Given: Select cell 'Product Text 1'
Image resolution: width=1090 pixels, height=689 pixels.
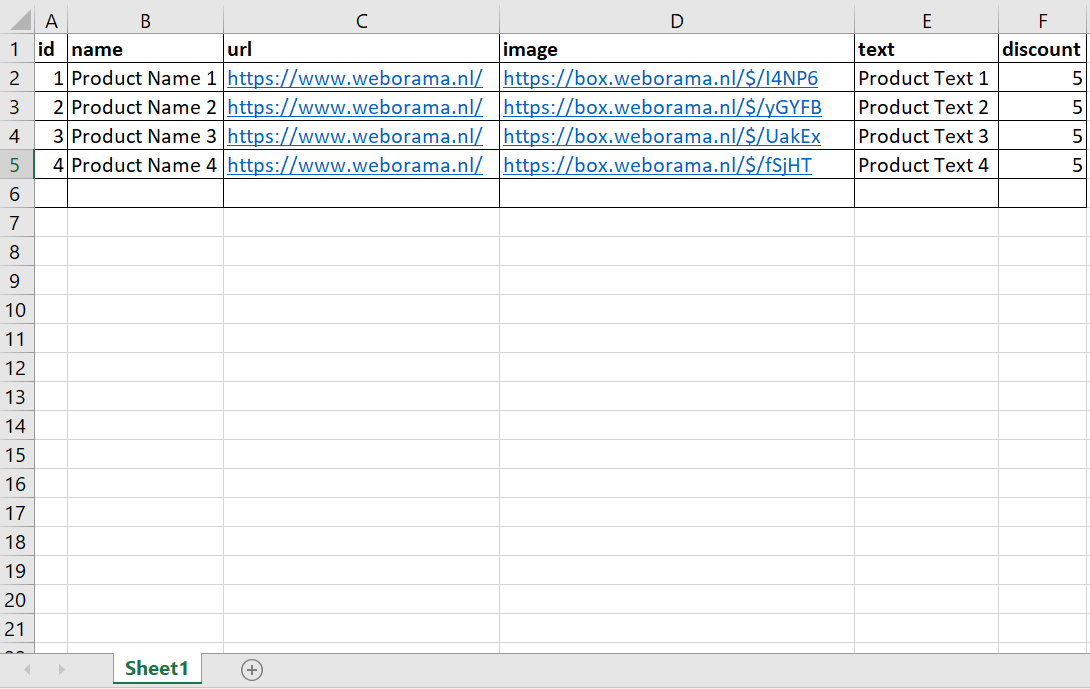Looking at the screenshot, I should point(927,78).
